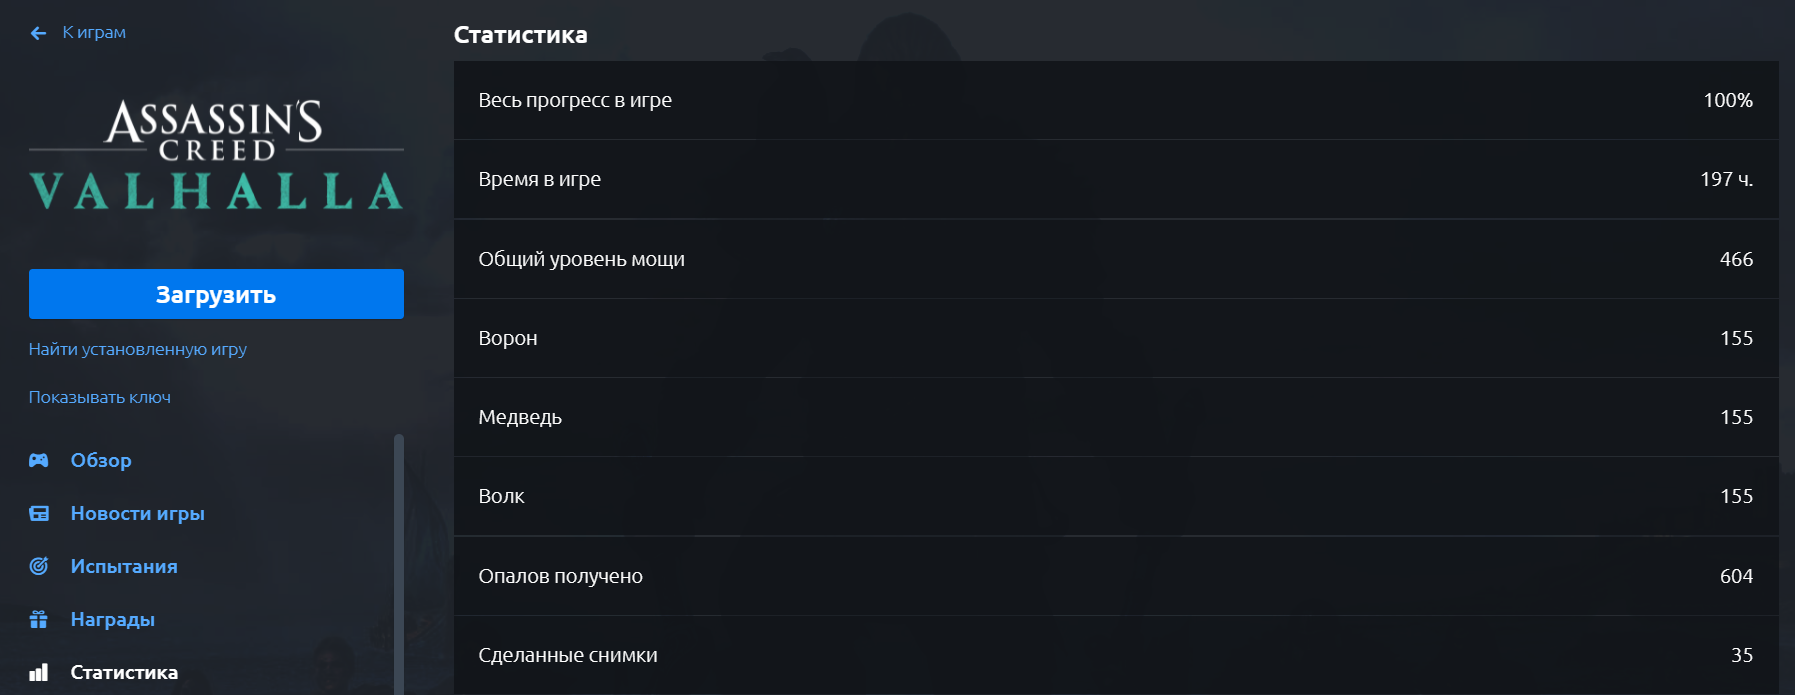
Task: Select the Сделанные снимки row
Action: point(1115,655)
